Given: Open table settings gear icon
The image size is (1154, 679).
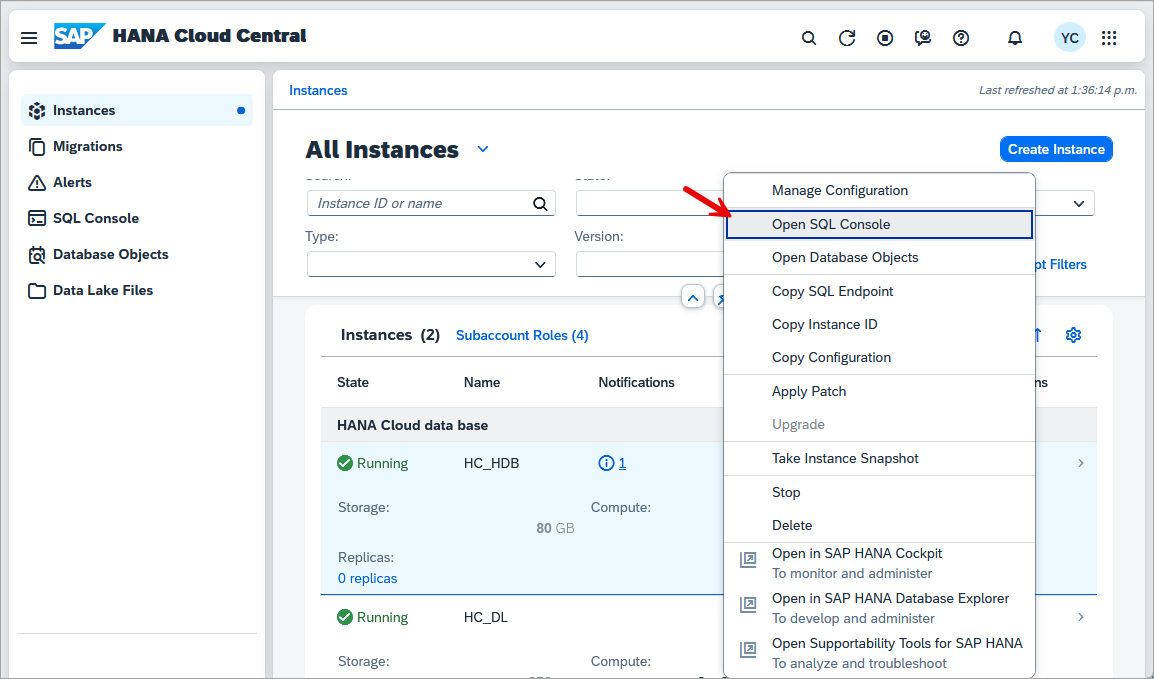Looking at the screenshot, I should (x=1073, y=335).
